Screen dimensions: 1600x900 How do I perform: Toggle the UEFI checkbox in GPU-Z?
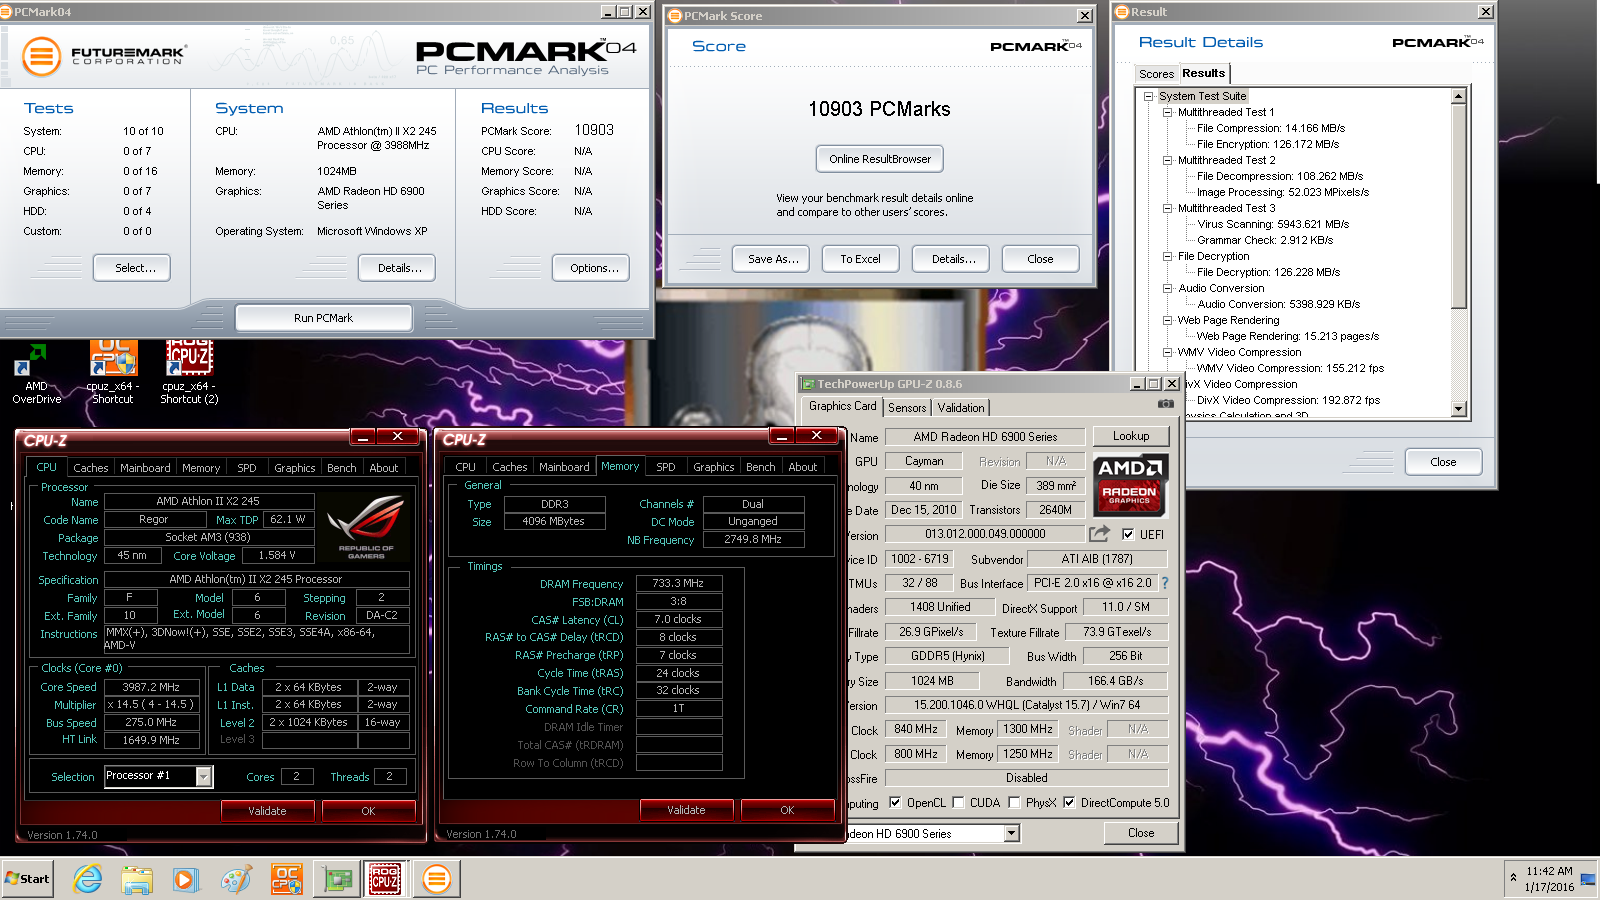[1128, 534]
